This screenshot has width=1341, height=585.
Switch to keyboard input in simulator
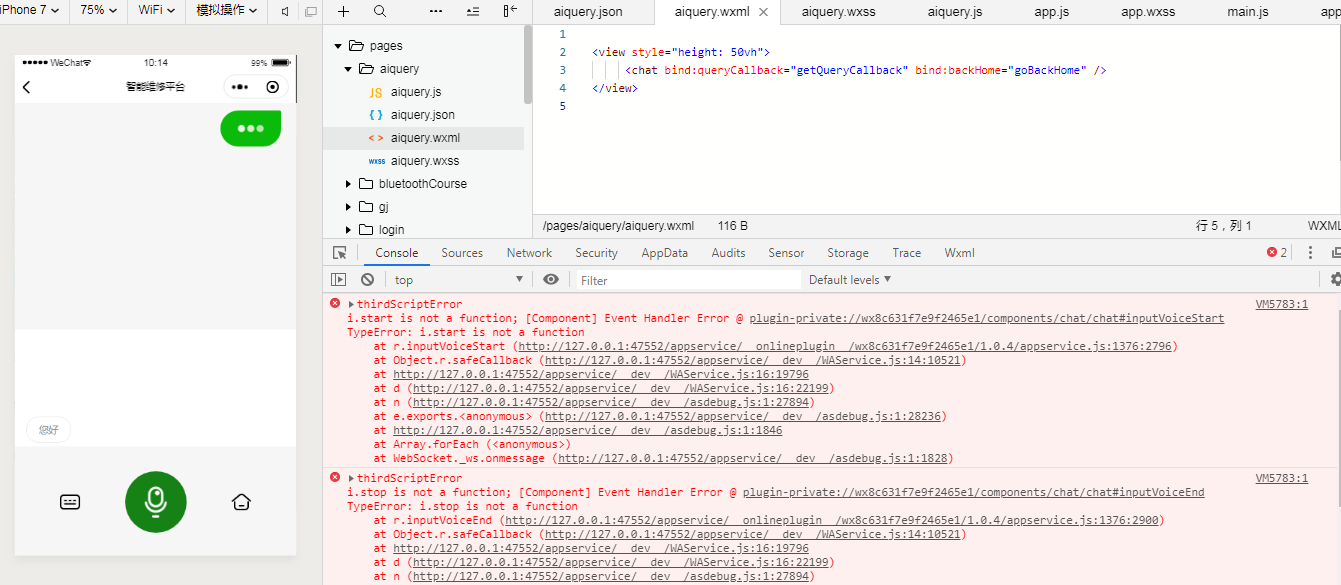point(70,502)
